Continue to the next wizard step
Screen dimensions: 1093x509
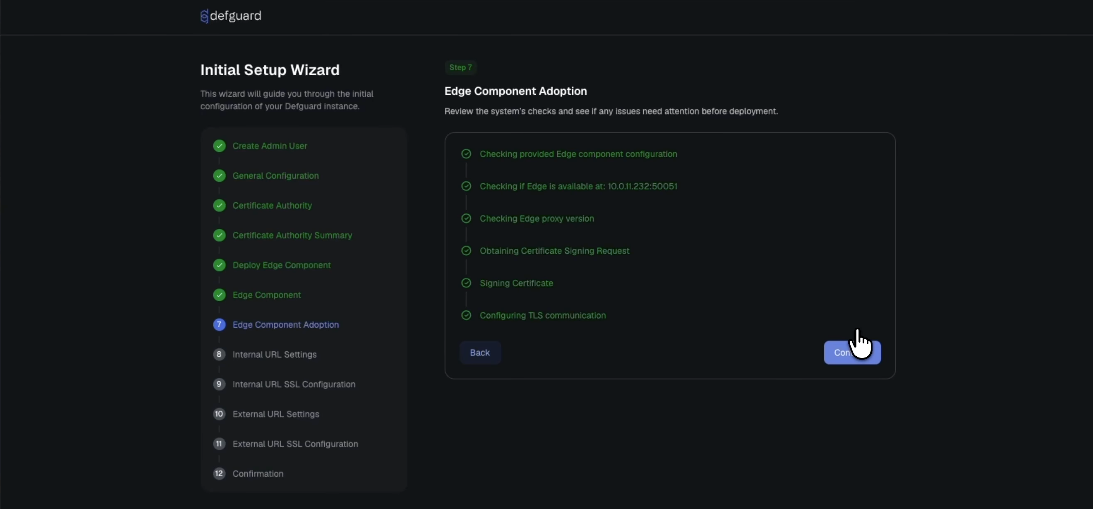(852, 353)
